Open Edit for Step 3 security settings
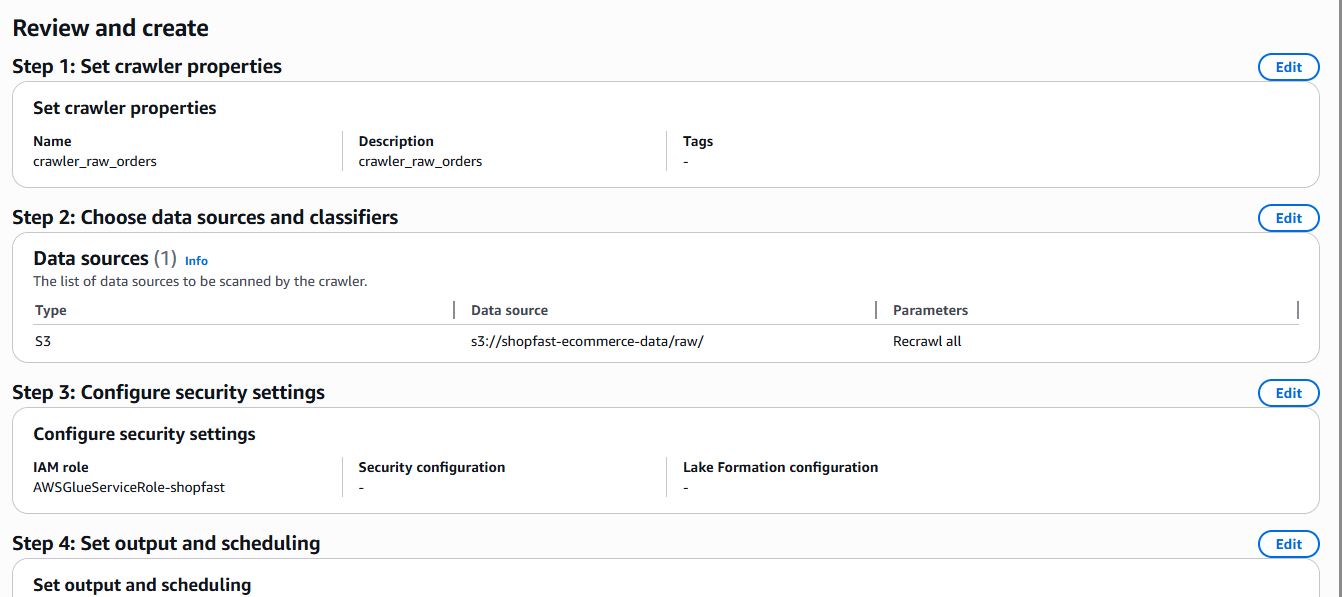This screenshot has width=1342, height=597. [1288, 393]
